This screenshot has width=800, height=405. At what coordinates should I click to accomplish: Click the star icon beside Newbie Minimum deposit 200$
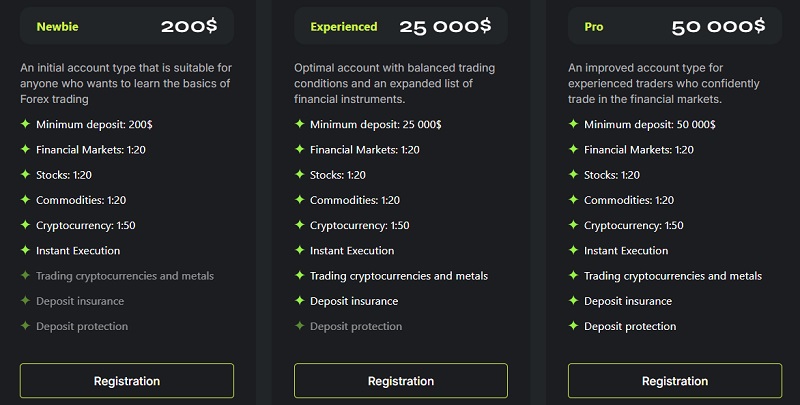coord(25,124)
